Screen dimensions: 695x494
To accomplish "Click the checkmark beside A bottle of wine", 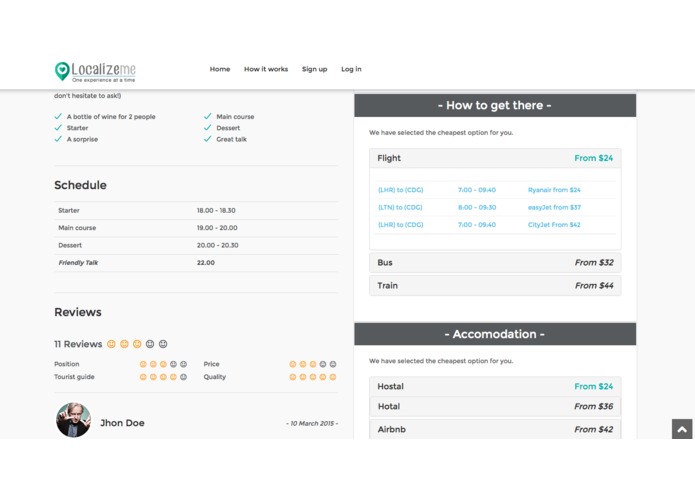I will [x=58, y=116].
